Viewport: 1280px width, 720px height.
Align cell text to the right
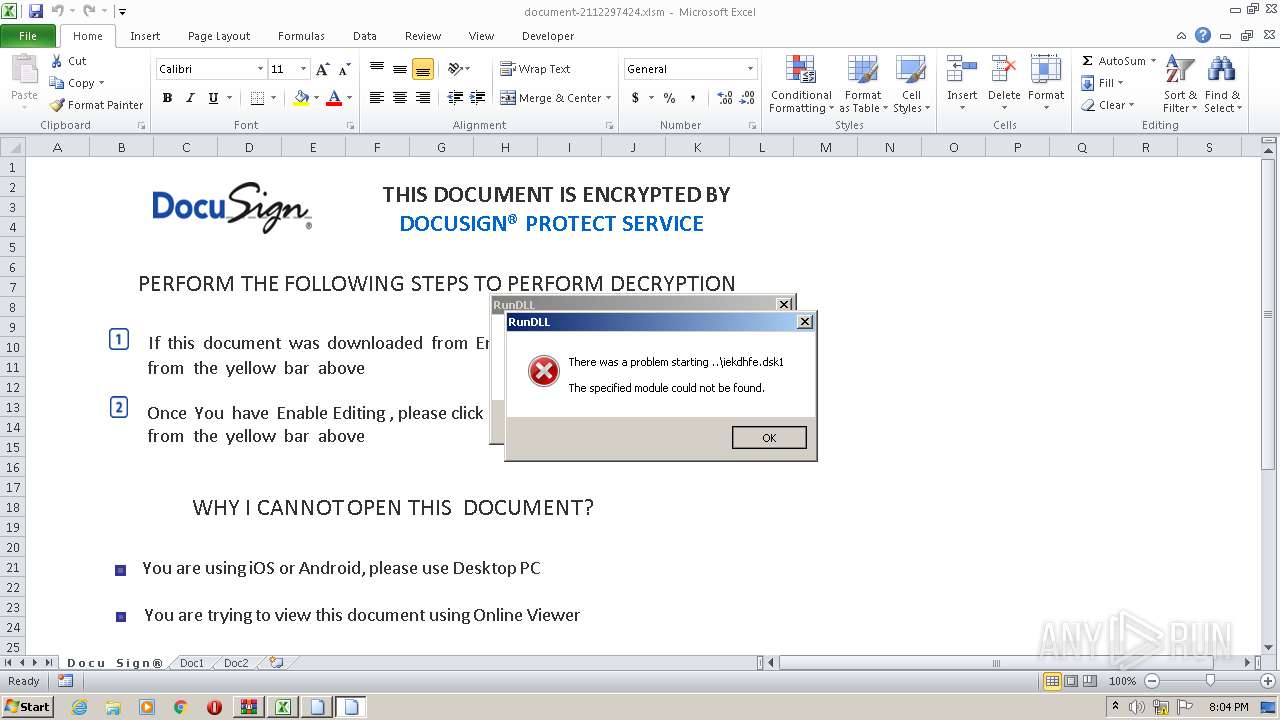(423, 98)
